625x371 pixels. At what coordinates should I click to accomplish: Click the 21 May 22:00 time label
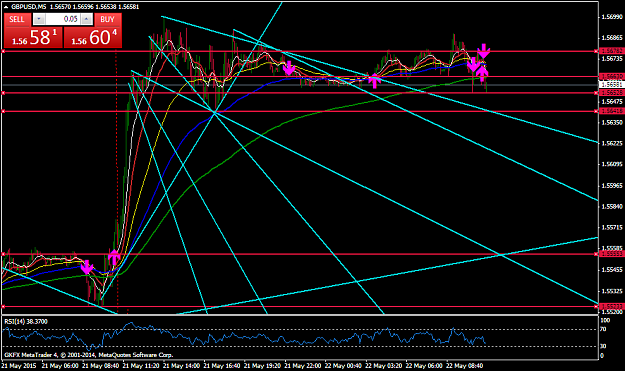303,365
